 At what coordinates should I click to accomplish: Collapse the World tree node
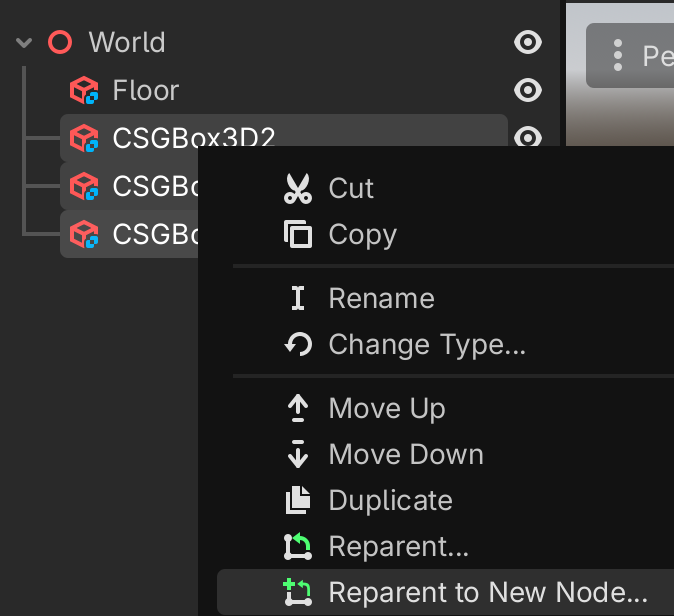25,43
